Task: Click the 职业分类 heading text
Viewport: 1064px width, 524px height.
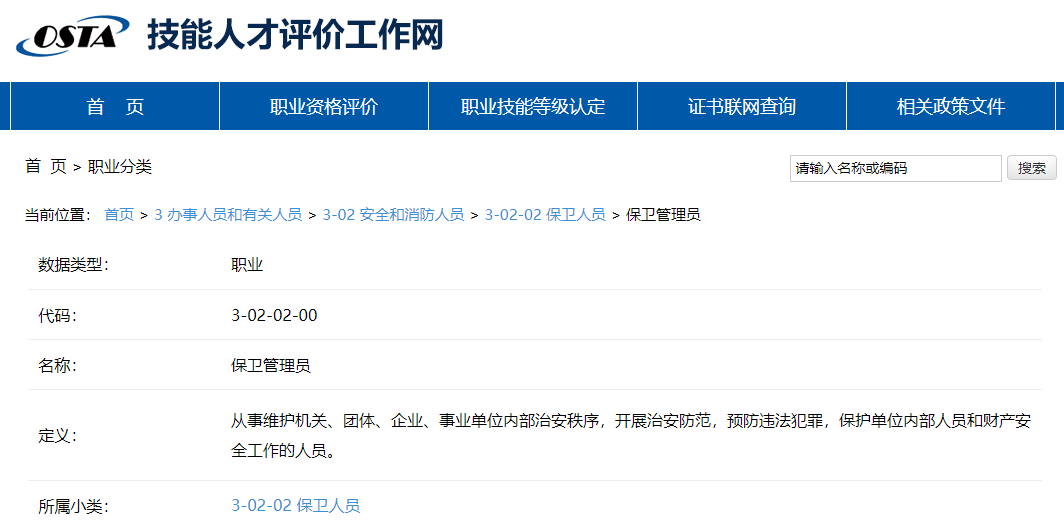Action: (120, 167)
